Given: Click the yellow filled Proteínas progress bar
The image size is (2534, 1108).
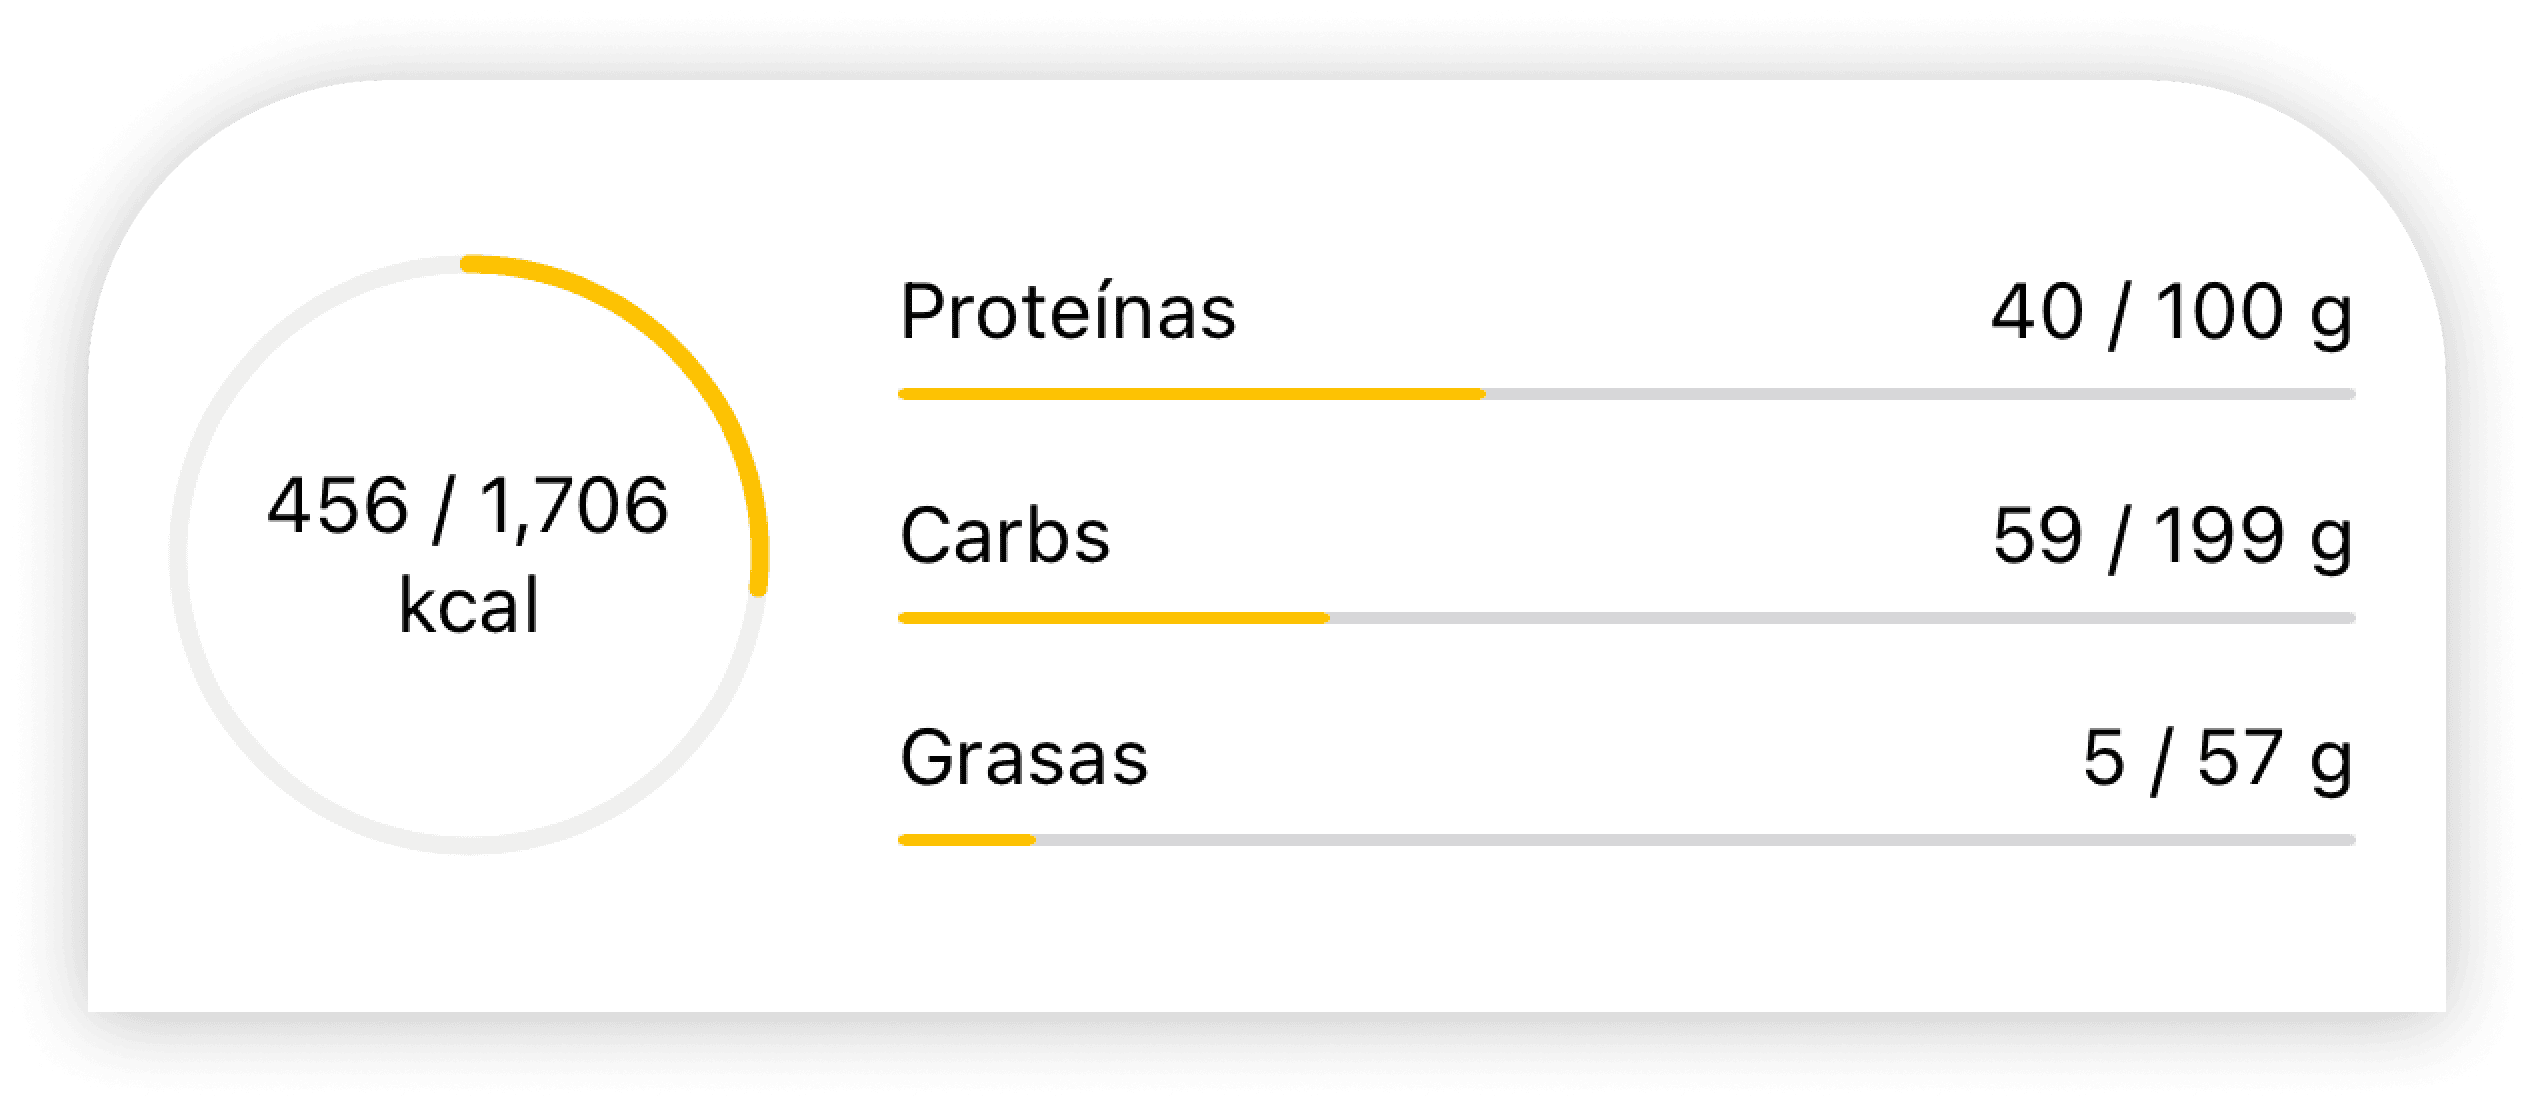Looking at the screenshot, I should pyautogui.click(x=1190, y=395).
